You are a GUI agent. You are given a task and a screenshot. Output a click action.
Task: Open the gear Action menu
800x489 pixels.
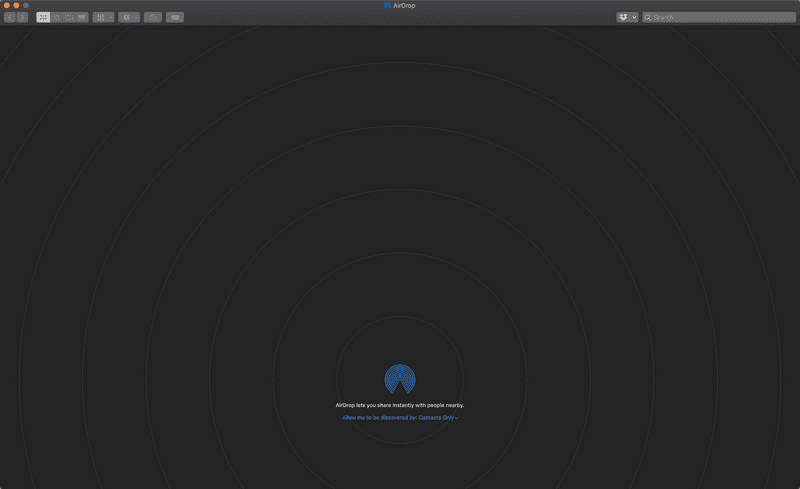[129, 17]
